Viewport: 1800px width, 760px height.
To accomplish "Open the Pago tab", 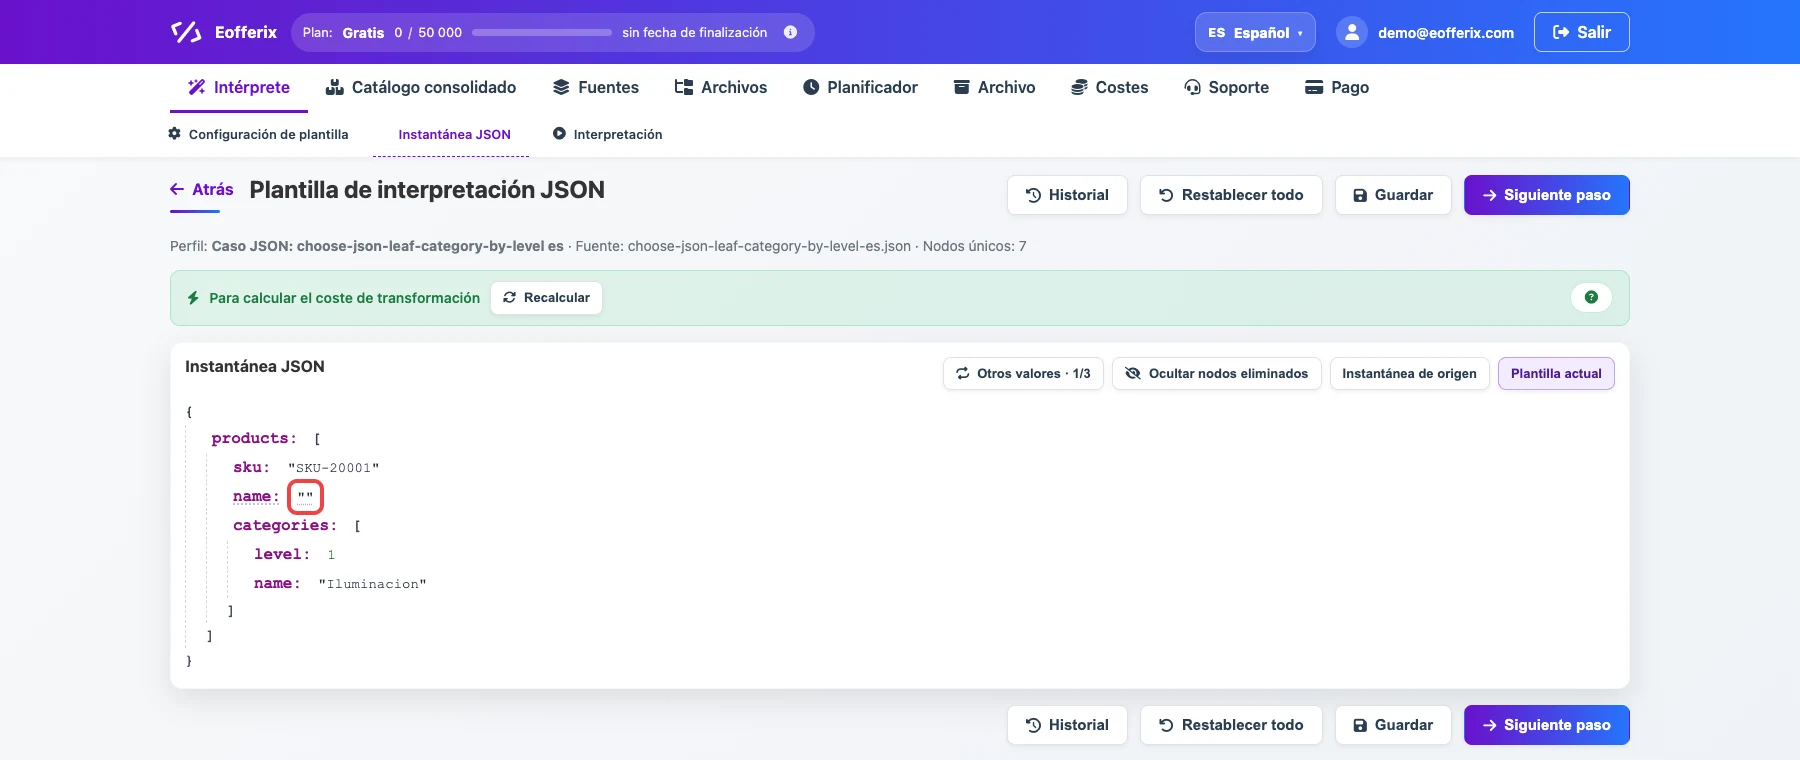I will click(x=1337, y=87).
